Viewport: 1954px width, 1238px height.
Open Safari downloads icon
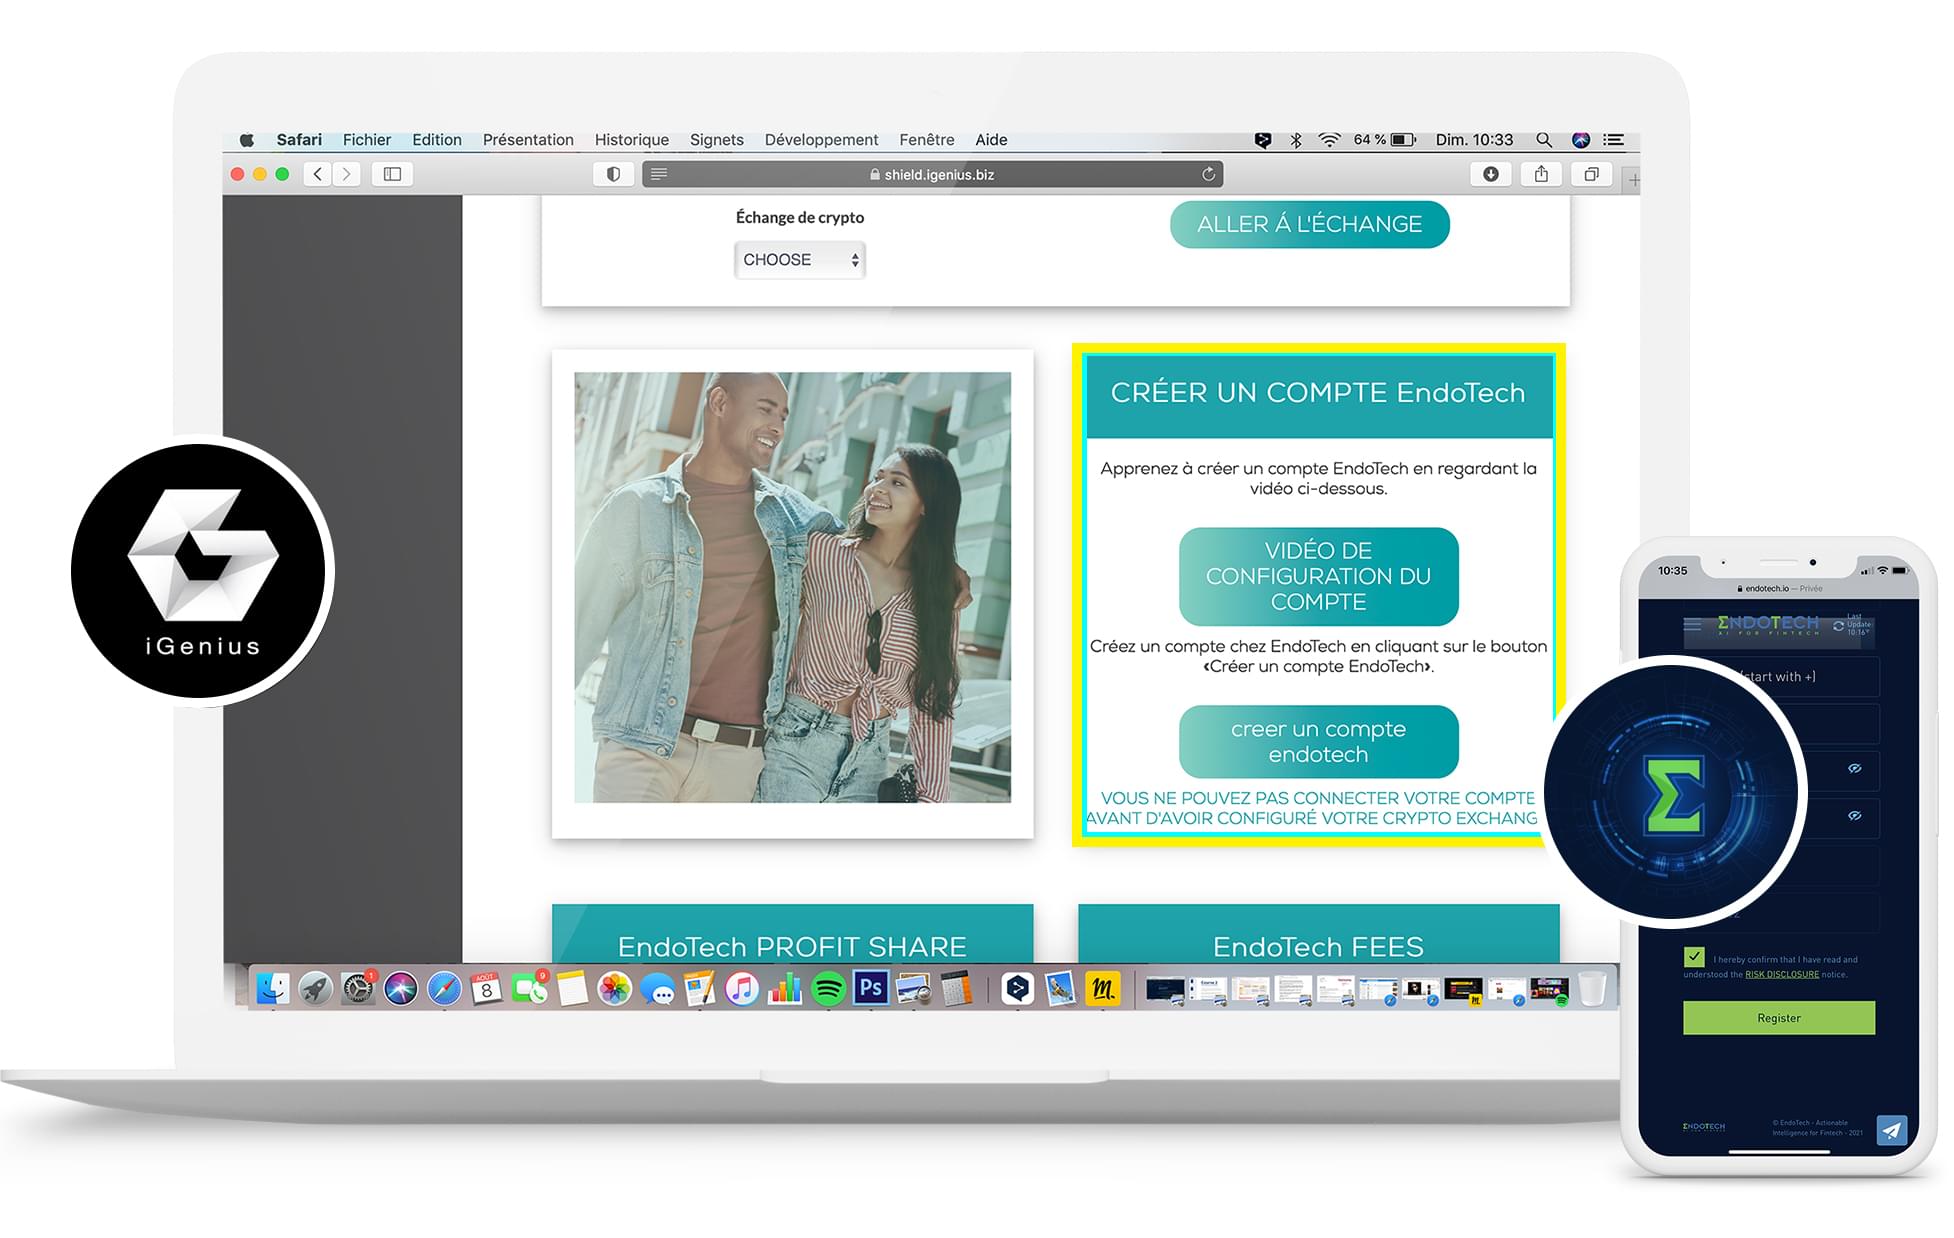tap(1490, 174)
